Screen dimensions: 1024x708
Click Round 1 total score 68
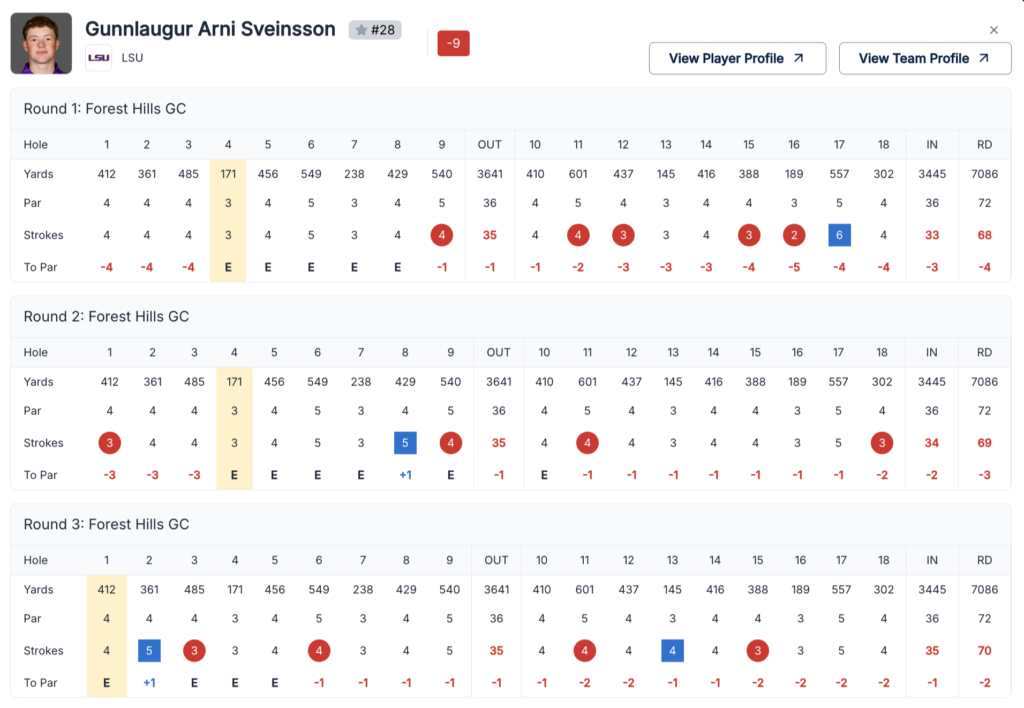984,235
